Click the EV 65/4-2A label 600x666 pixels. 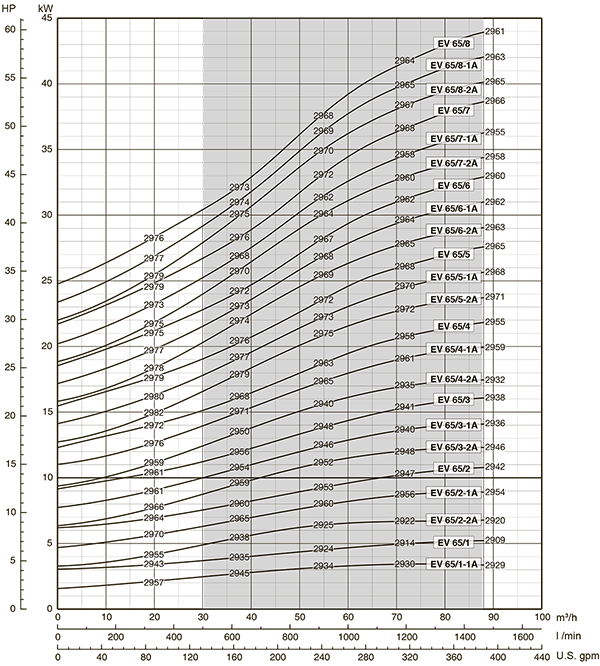coord(454,379)
